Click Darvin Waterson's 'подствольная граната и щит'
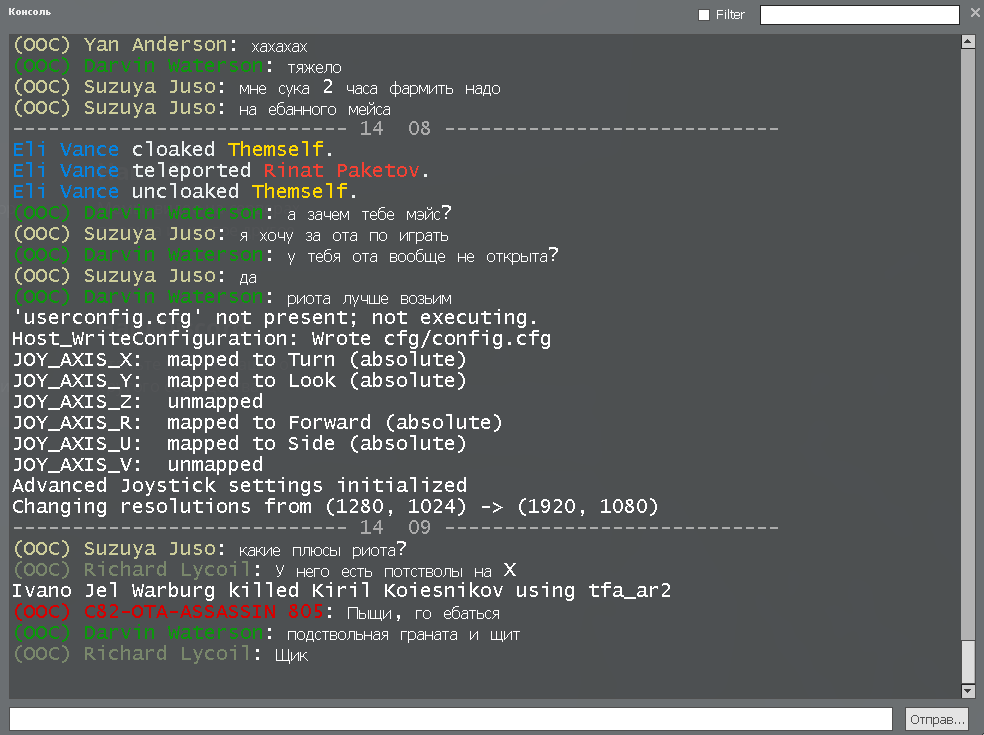Viewport: 984px width, 735px height. [x=267, y=633]
